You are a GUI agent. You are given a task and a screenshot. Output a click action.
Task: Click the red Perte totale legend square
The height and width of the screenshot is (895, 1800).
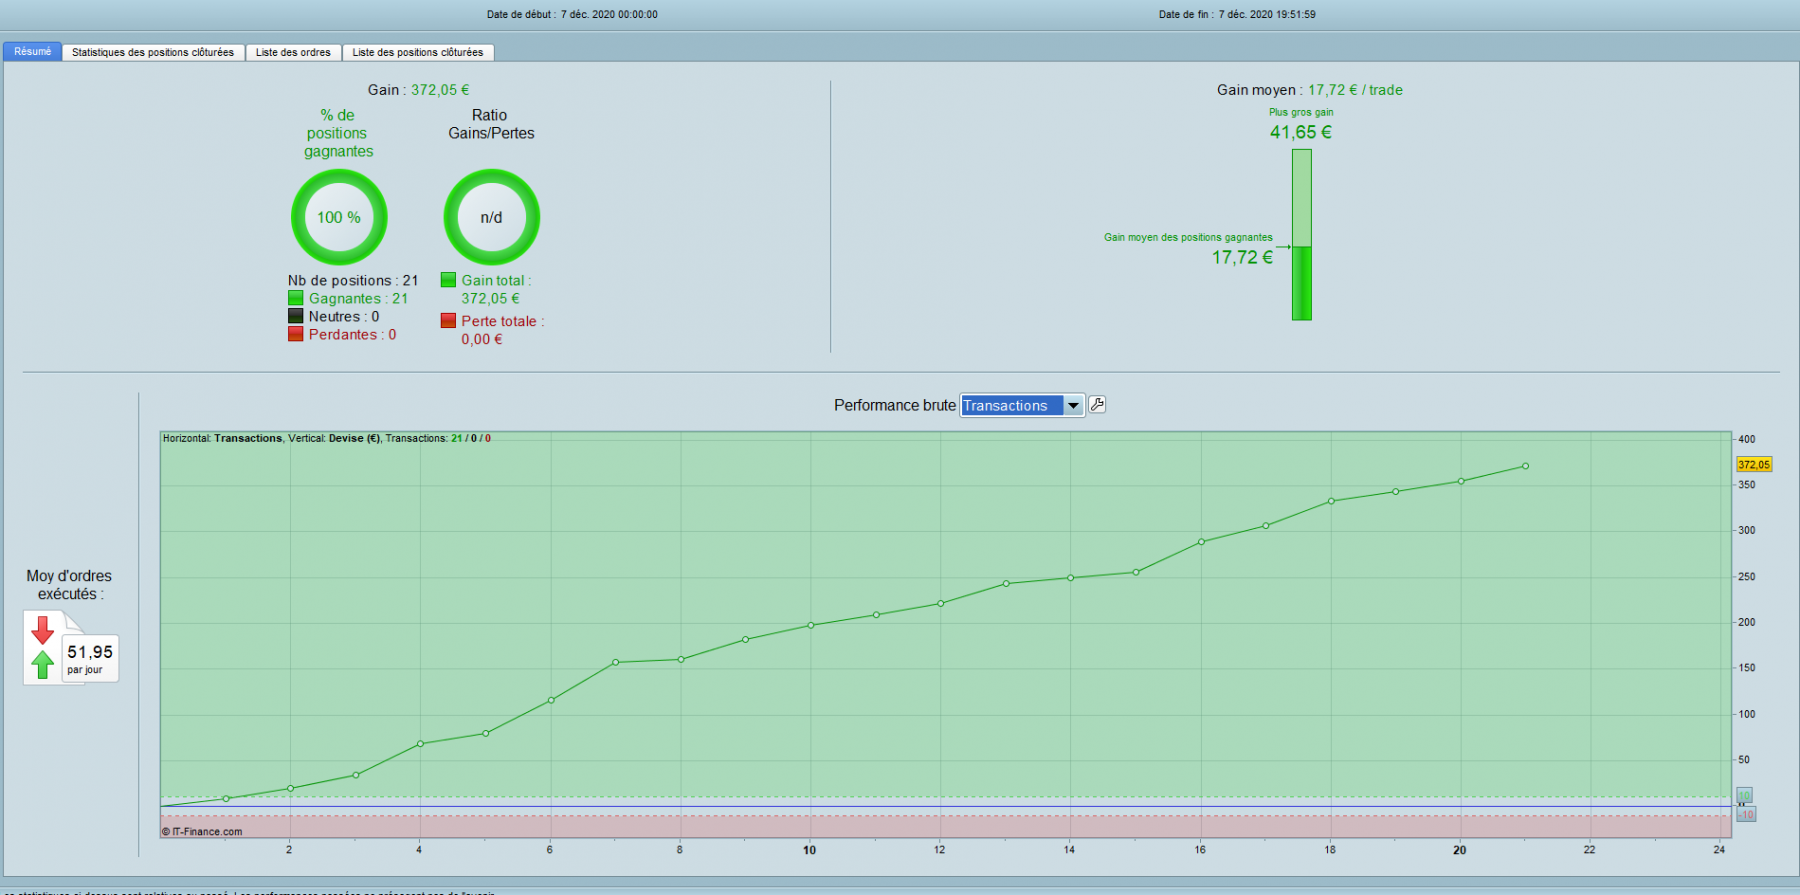[x=449, y=321]
